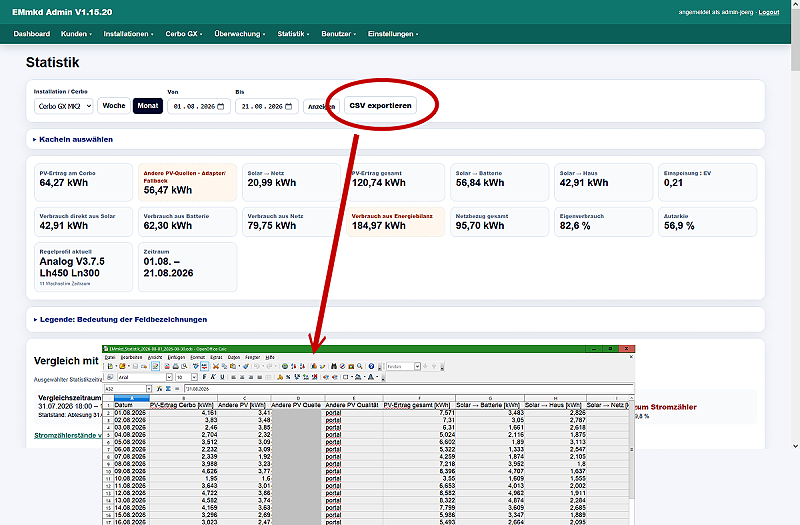Click the Hyperlink globe icon in Calc

(x=285, y=366)
